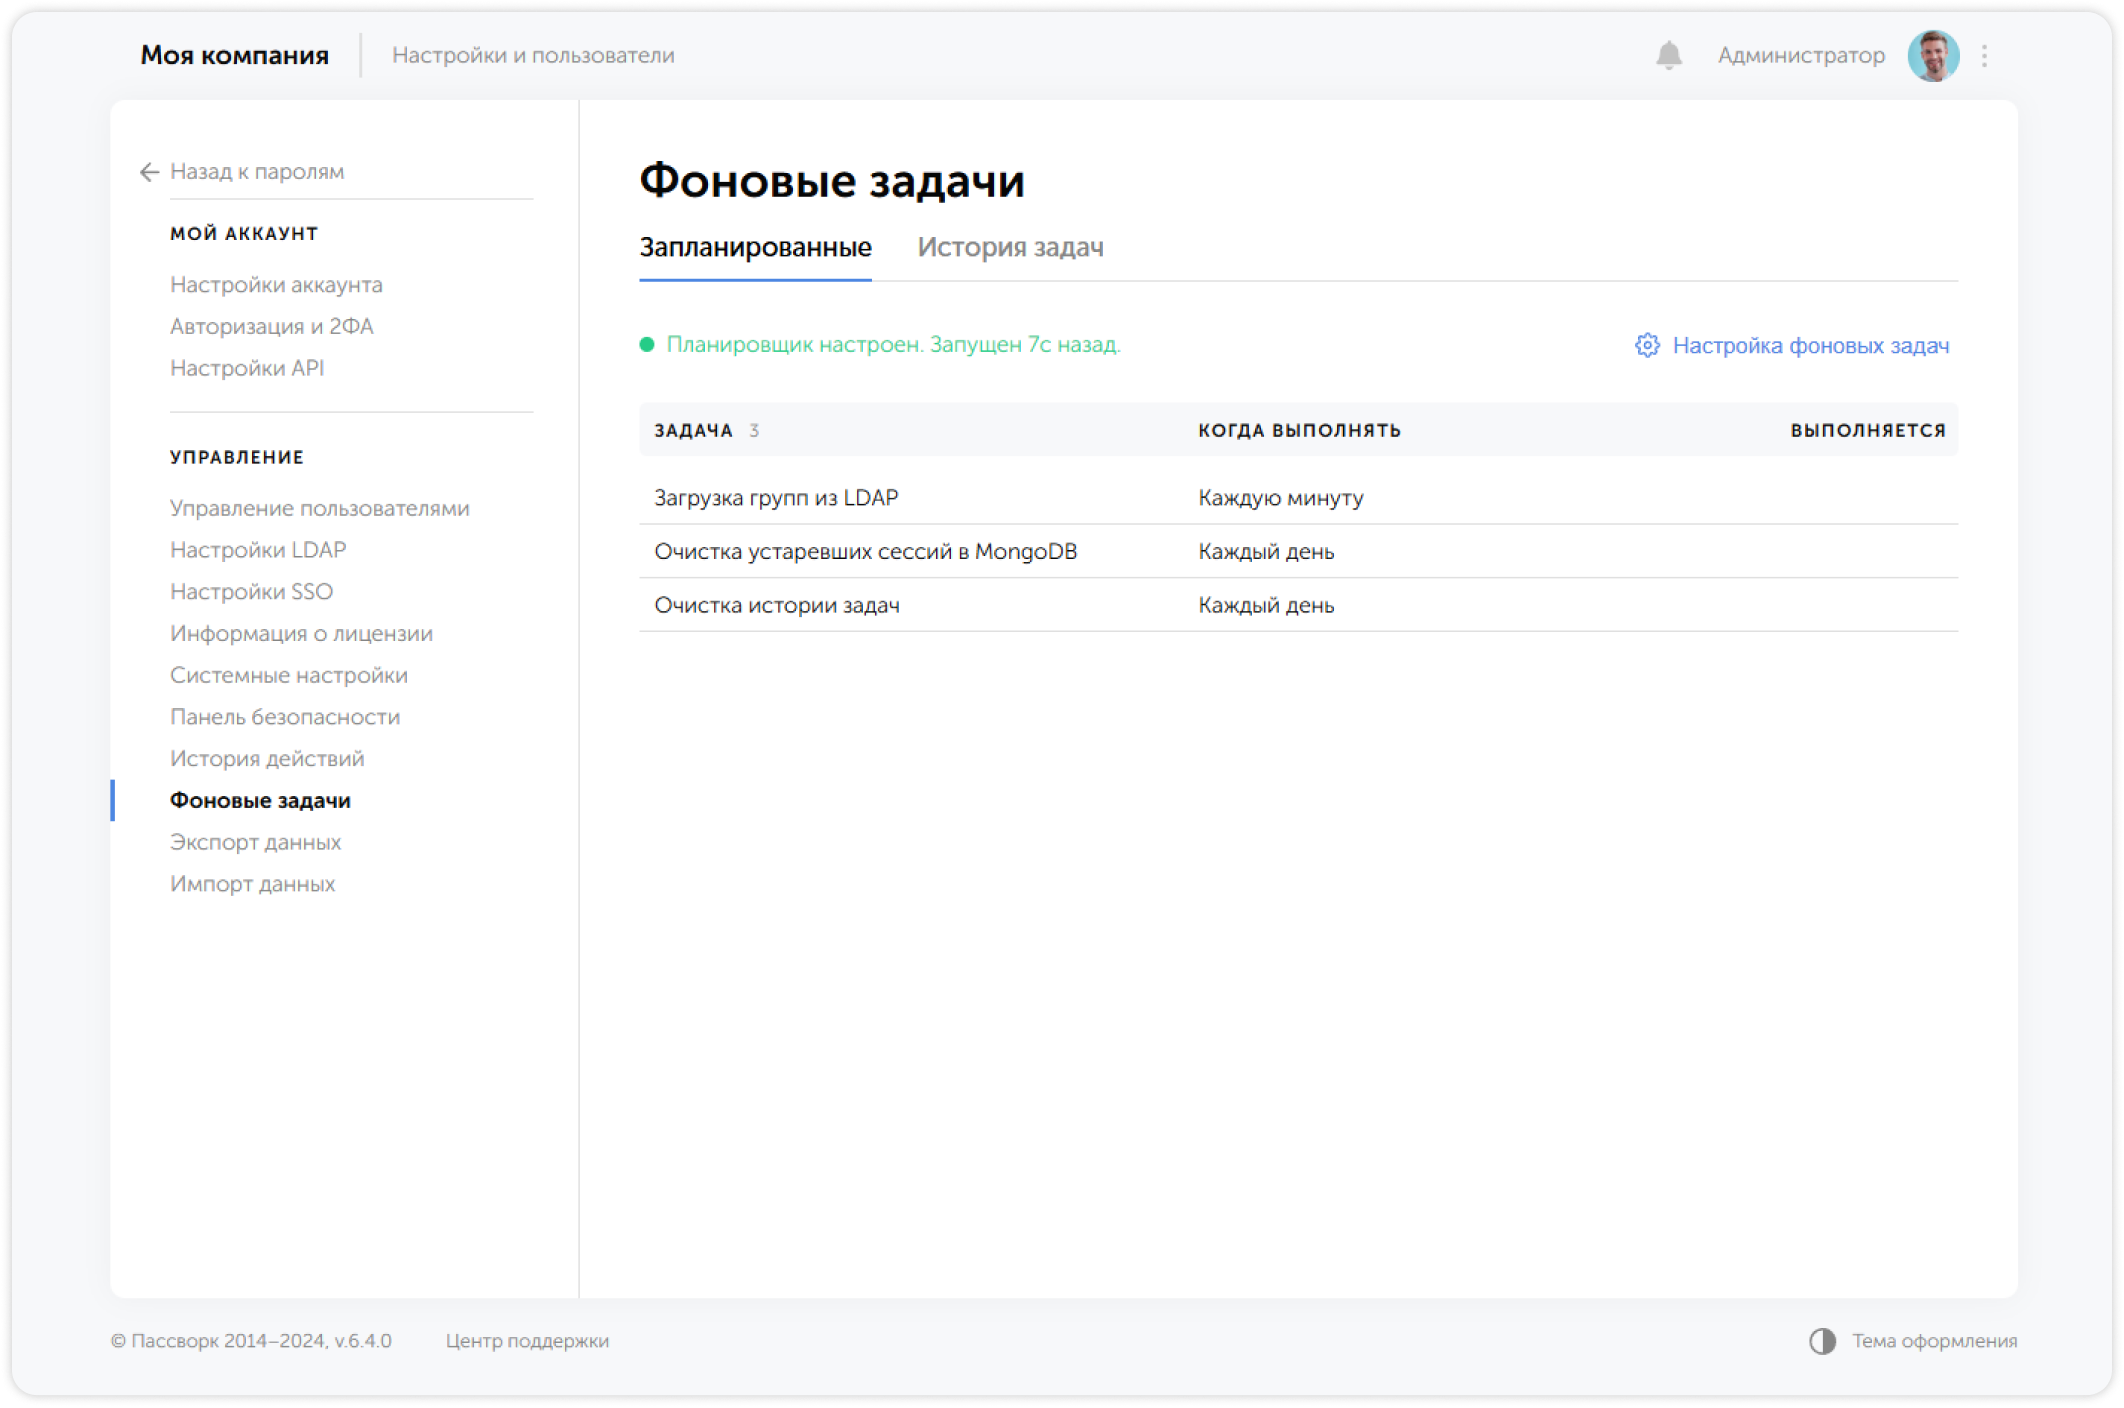This screenshot has width=2124, height=1408.
Task: Toggle the Тема оформления theme switch
Action: [1823, 1340]
